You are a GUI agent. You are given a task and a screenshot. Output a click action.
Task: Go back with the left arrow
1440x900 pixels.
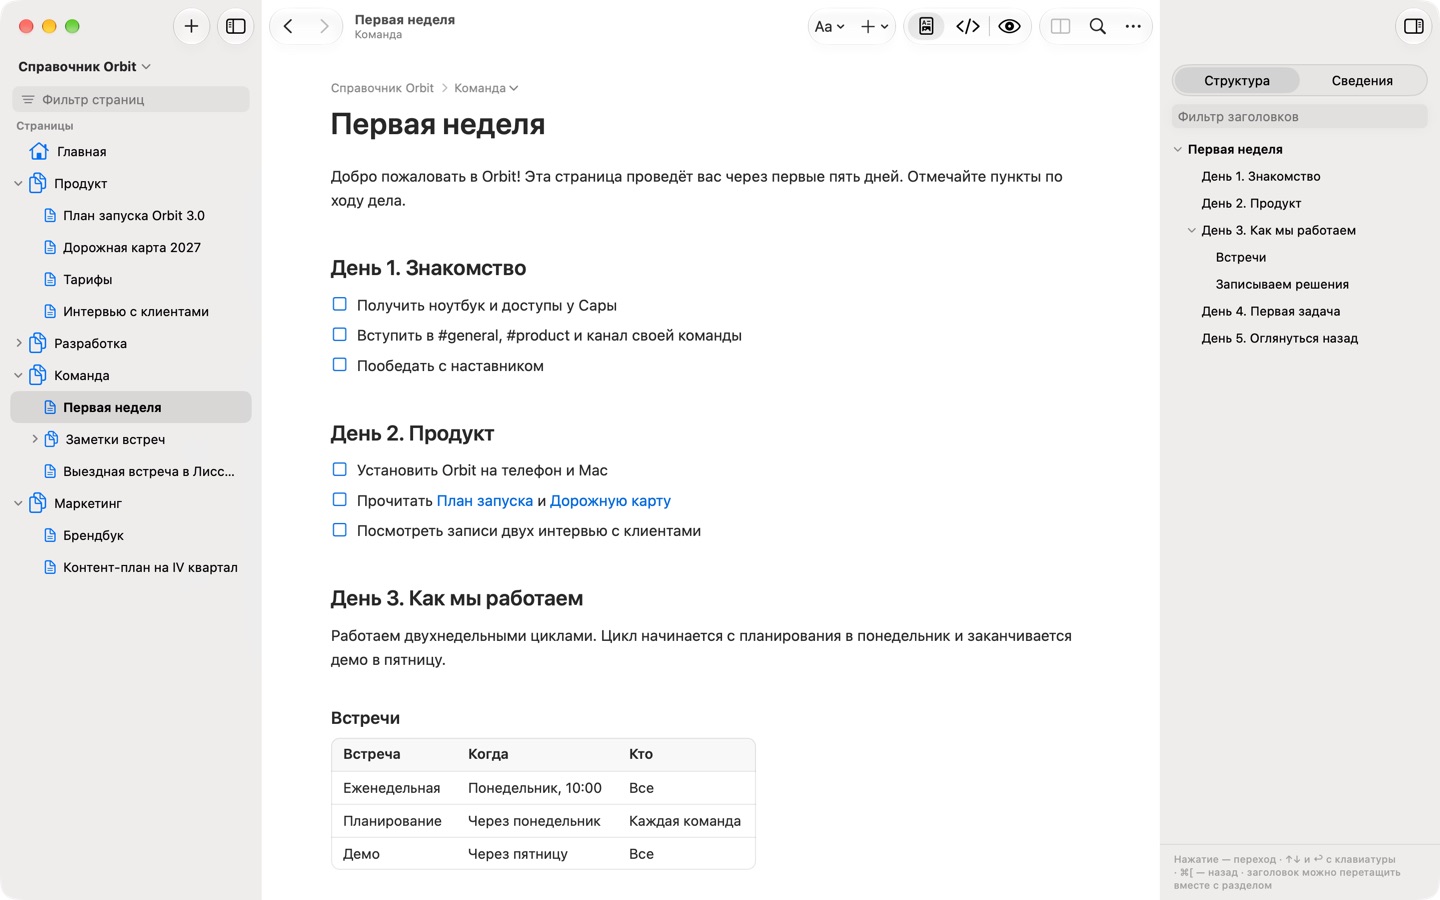(x=288, y=26)
